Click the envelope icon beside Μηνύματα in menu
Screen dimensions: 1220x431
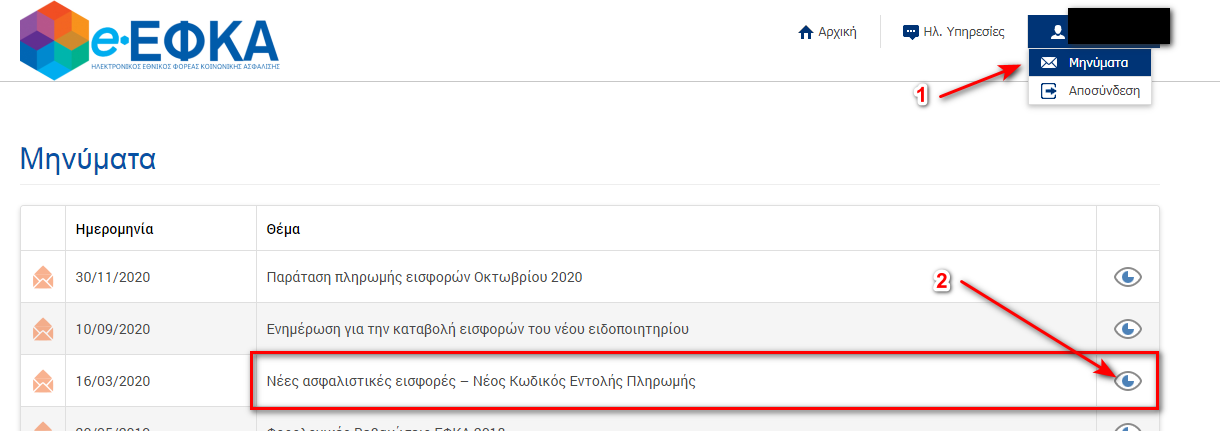click(1049, 62)
